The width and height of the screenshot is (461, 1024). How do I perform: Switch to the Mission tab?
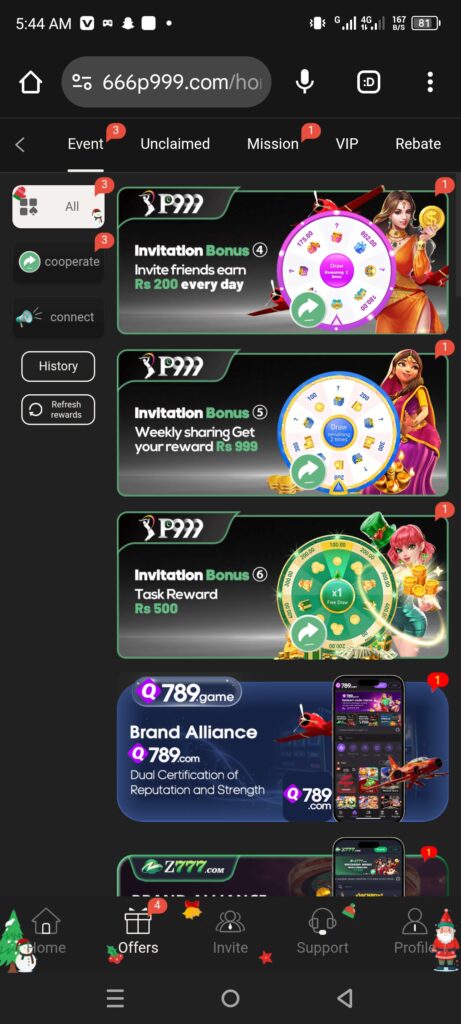[x=273, y=144]
